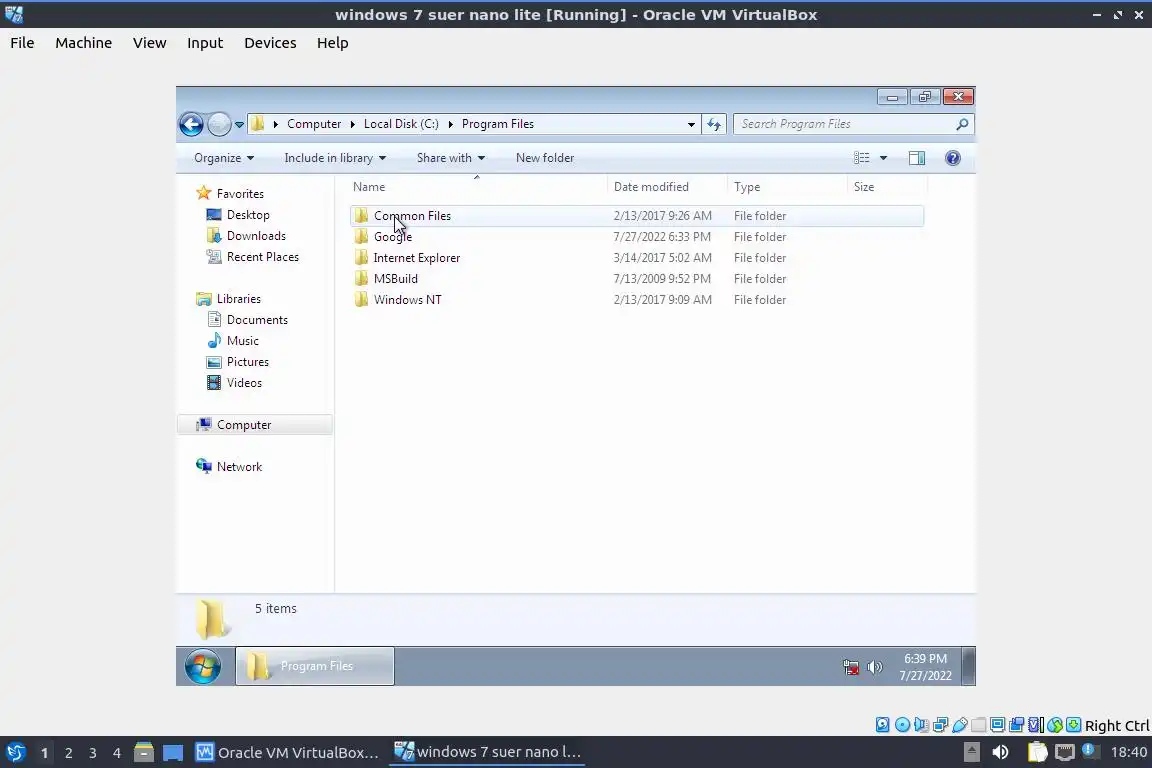This screenshot has width=1152, height=768.
Task: Click the VirtualBox hard disk status icon
Action: (x=882, y=725)
